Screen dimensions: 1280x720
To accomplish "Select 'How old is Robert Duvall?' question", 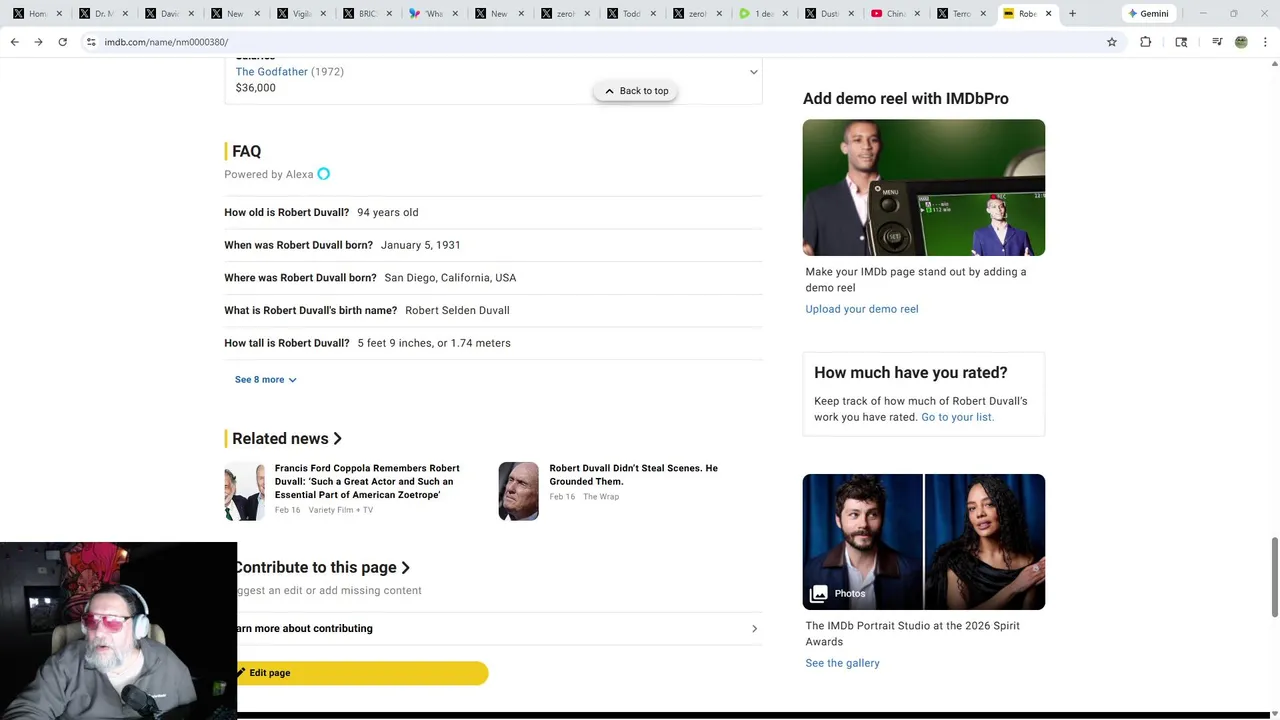I will pos(287,213).
